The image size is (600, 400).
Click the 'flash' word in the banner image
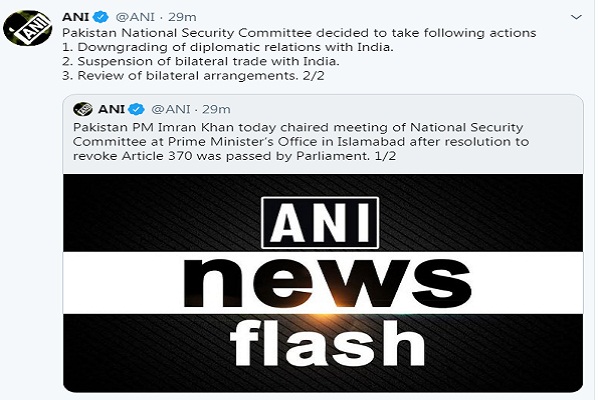pos(328,344)
